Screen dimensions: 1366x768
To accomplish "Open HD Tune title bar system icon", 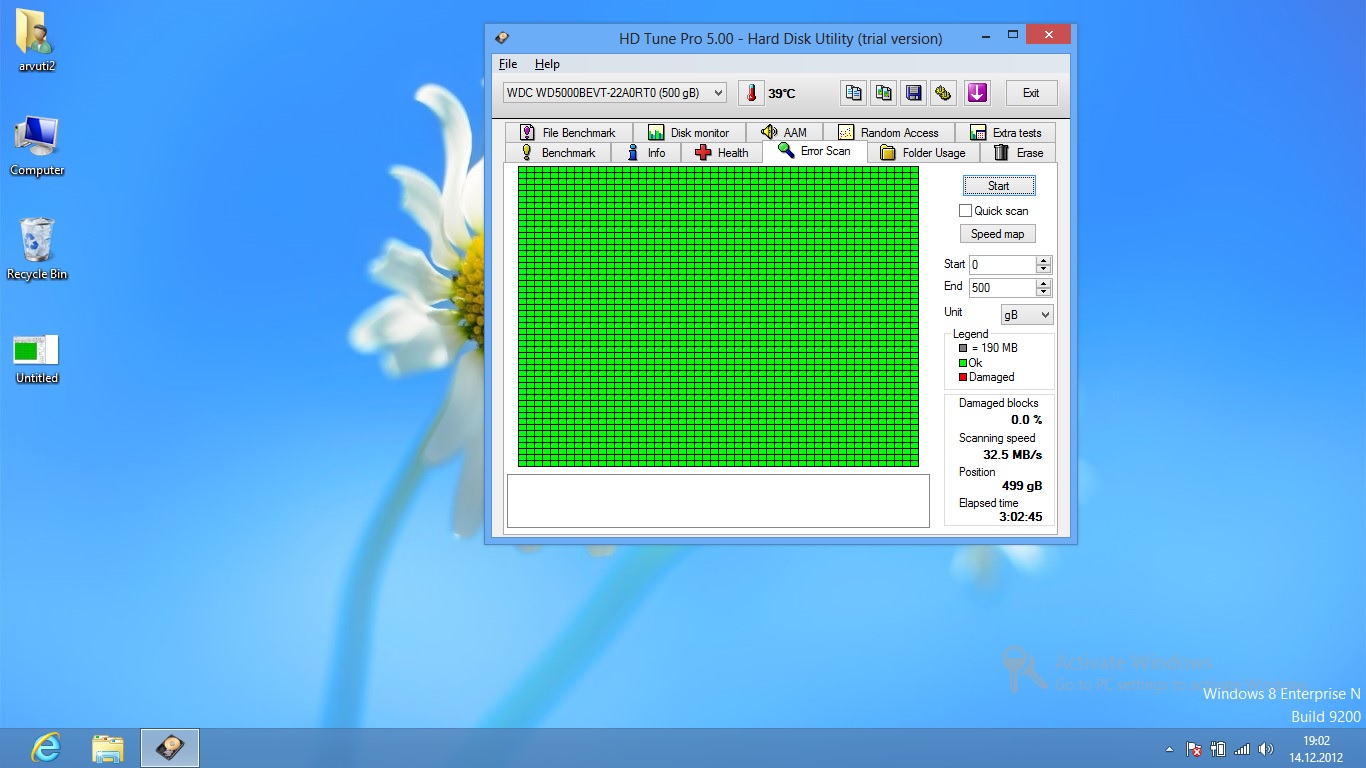I will pyautogui.click(x=502, y=38).
